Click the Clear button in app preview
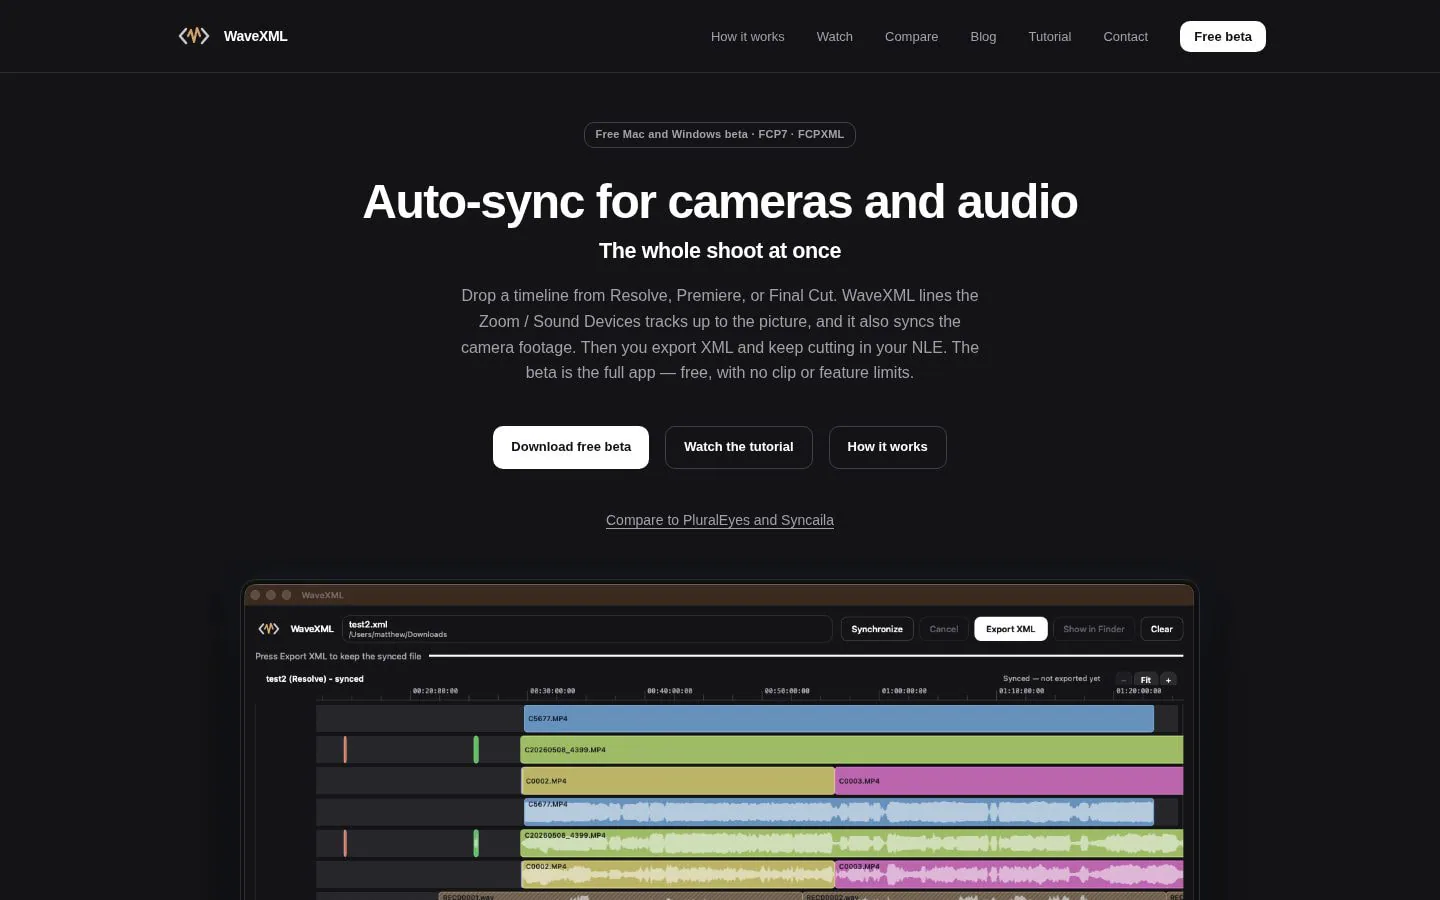 point(1162,629)
